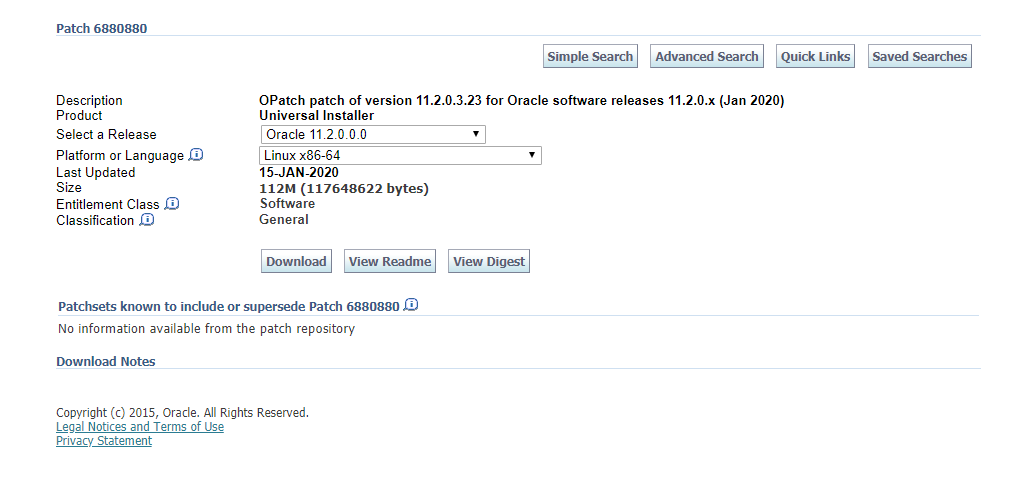Expand the Select a Release dropdown

[x=372, y=134]
